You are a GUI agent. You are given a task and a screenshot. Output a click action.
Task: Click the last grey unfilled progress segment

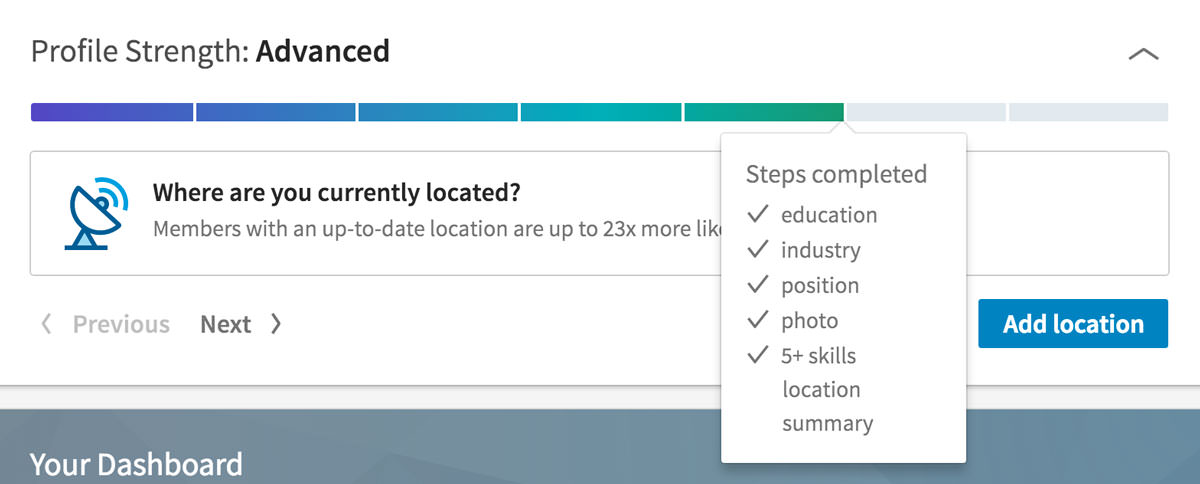pyautogui.click(x=1088, y=112)
